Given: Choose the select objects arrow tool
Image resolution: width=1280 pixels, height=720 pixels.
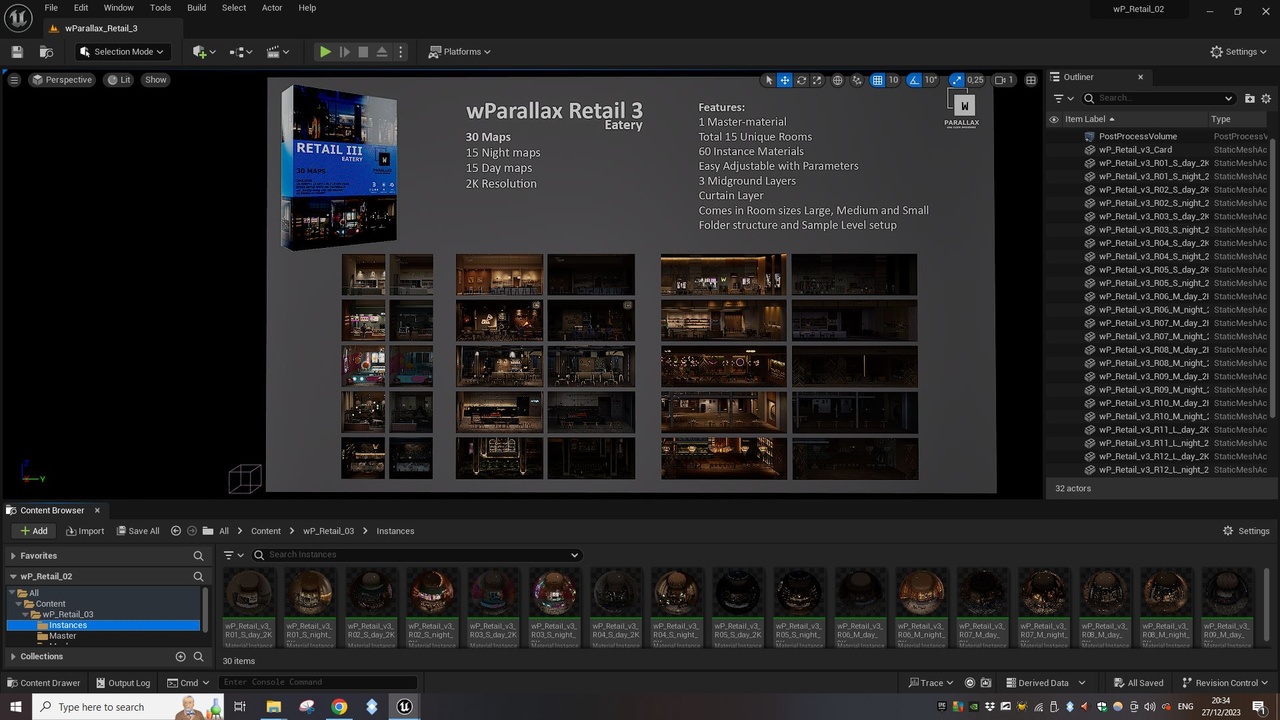Looking at the screenshot, I should 769,80.
